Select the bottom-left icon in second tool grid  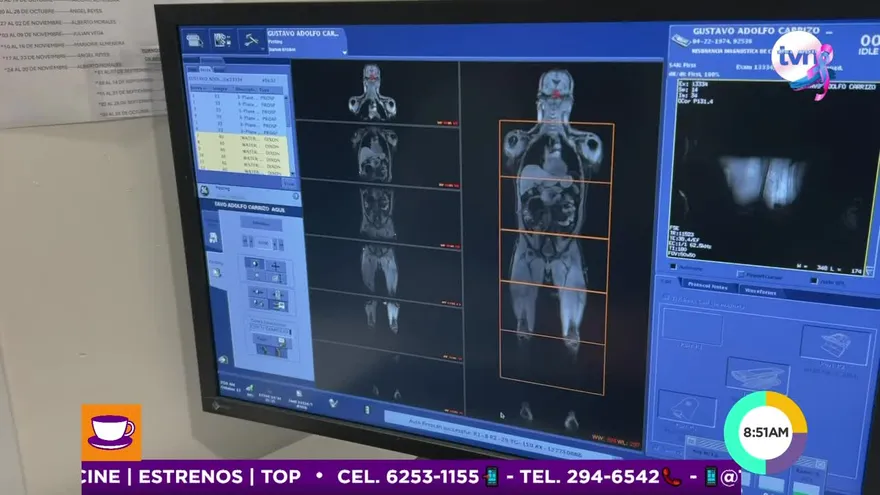pyautogui.click(x=259, y=304)
